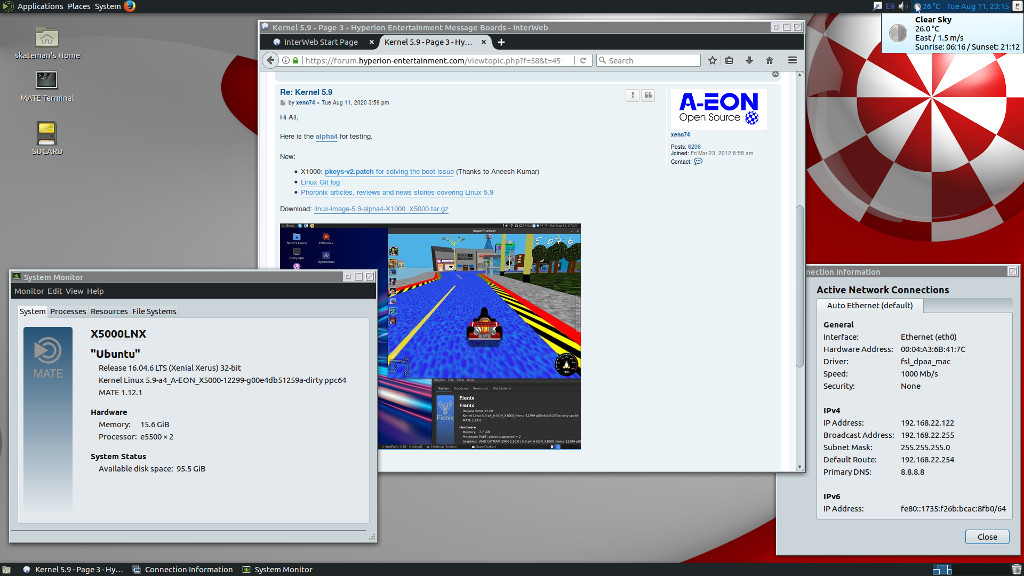This screenshot has width=1024, height=576.
Task: Open the browser downloads arrow icon
Action: click(749, 60)
